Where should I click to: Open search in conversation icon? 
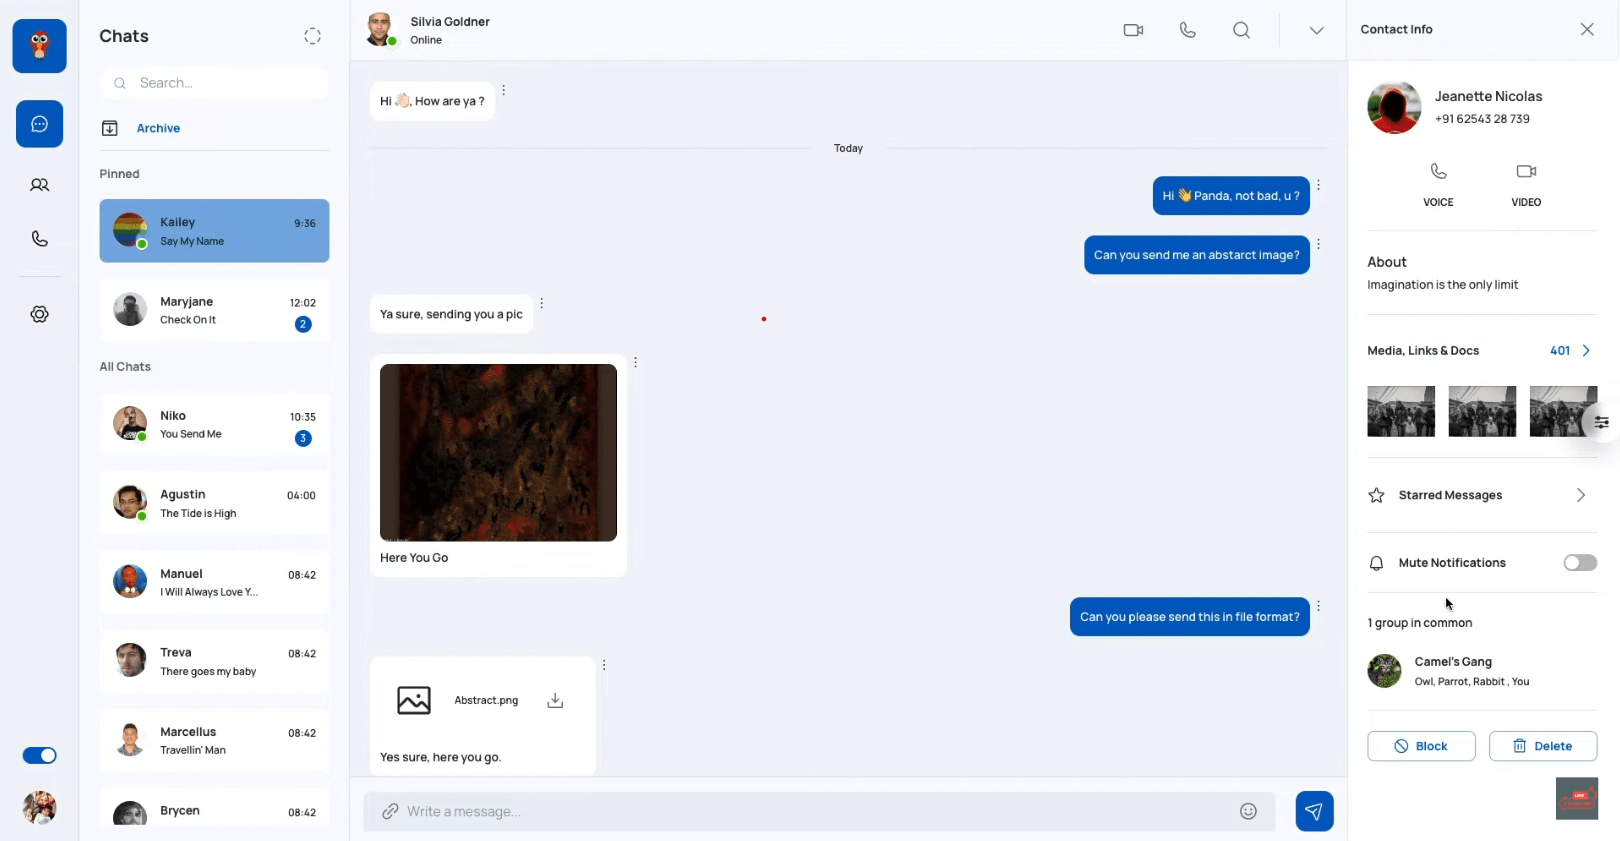click(1241, 30)
